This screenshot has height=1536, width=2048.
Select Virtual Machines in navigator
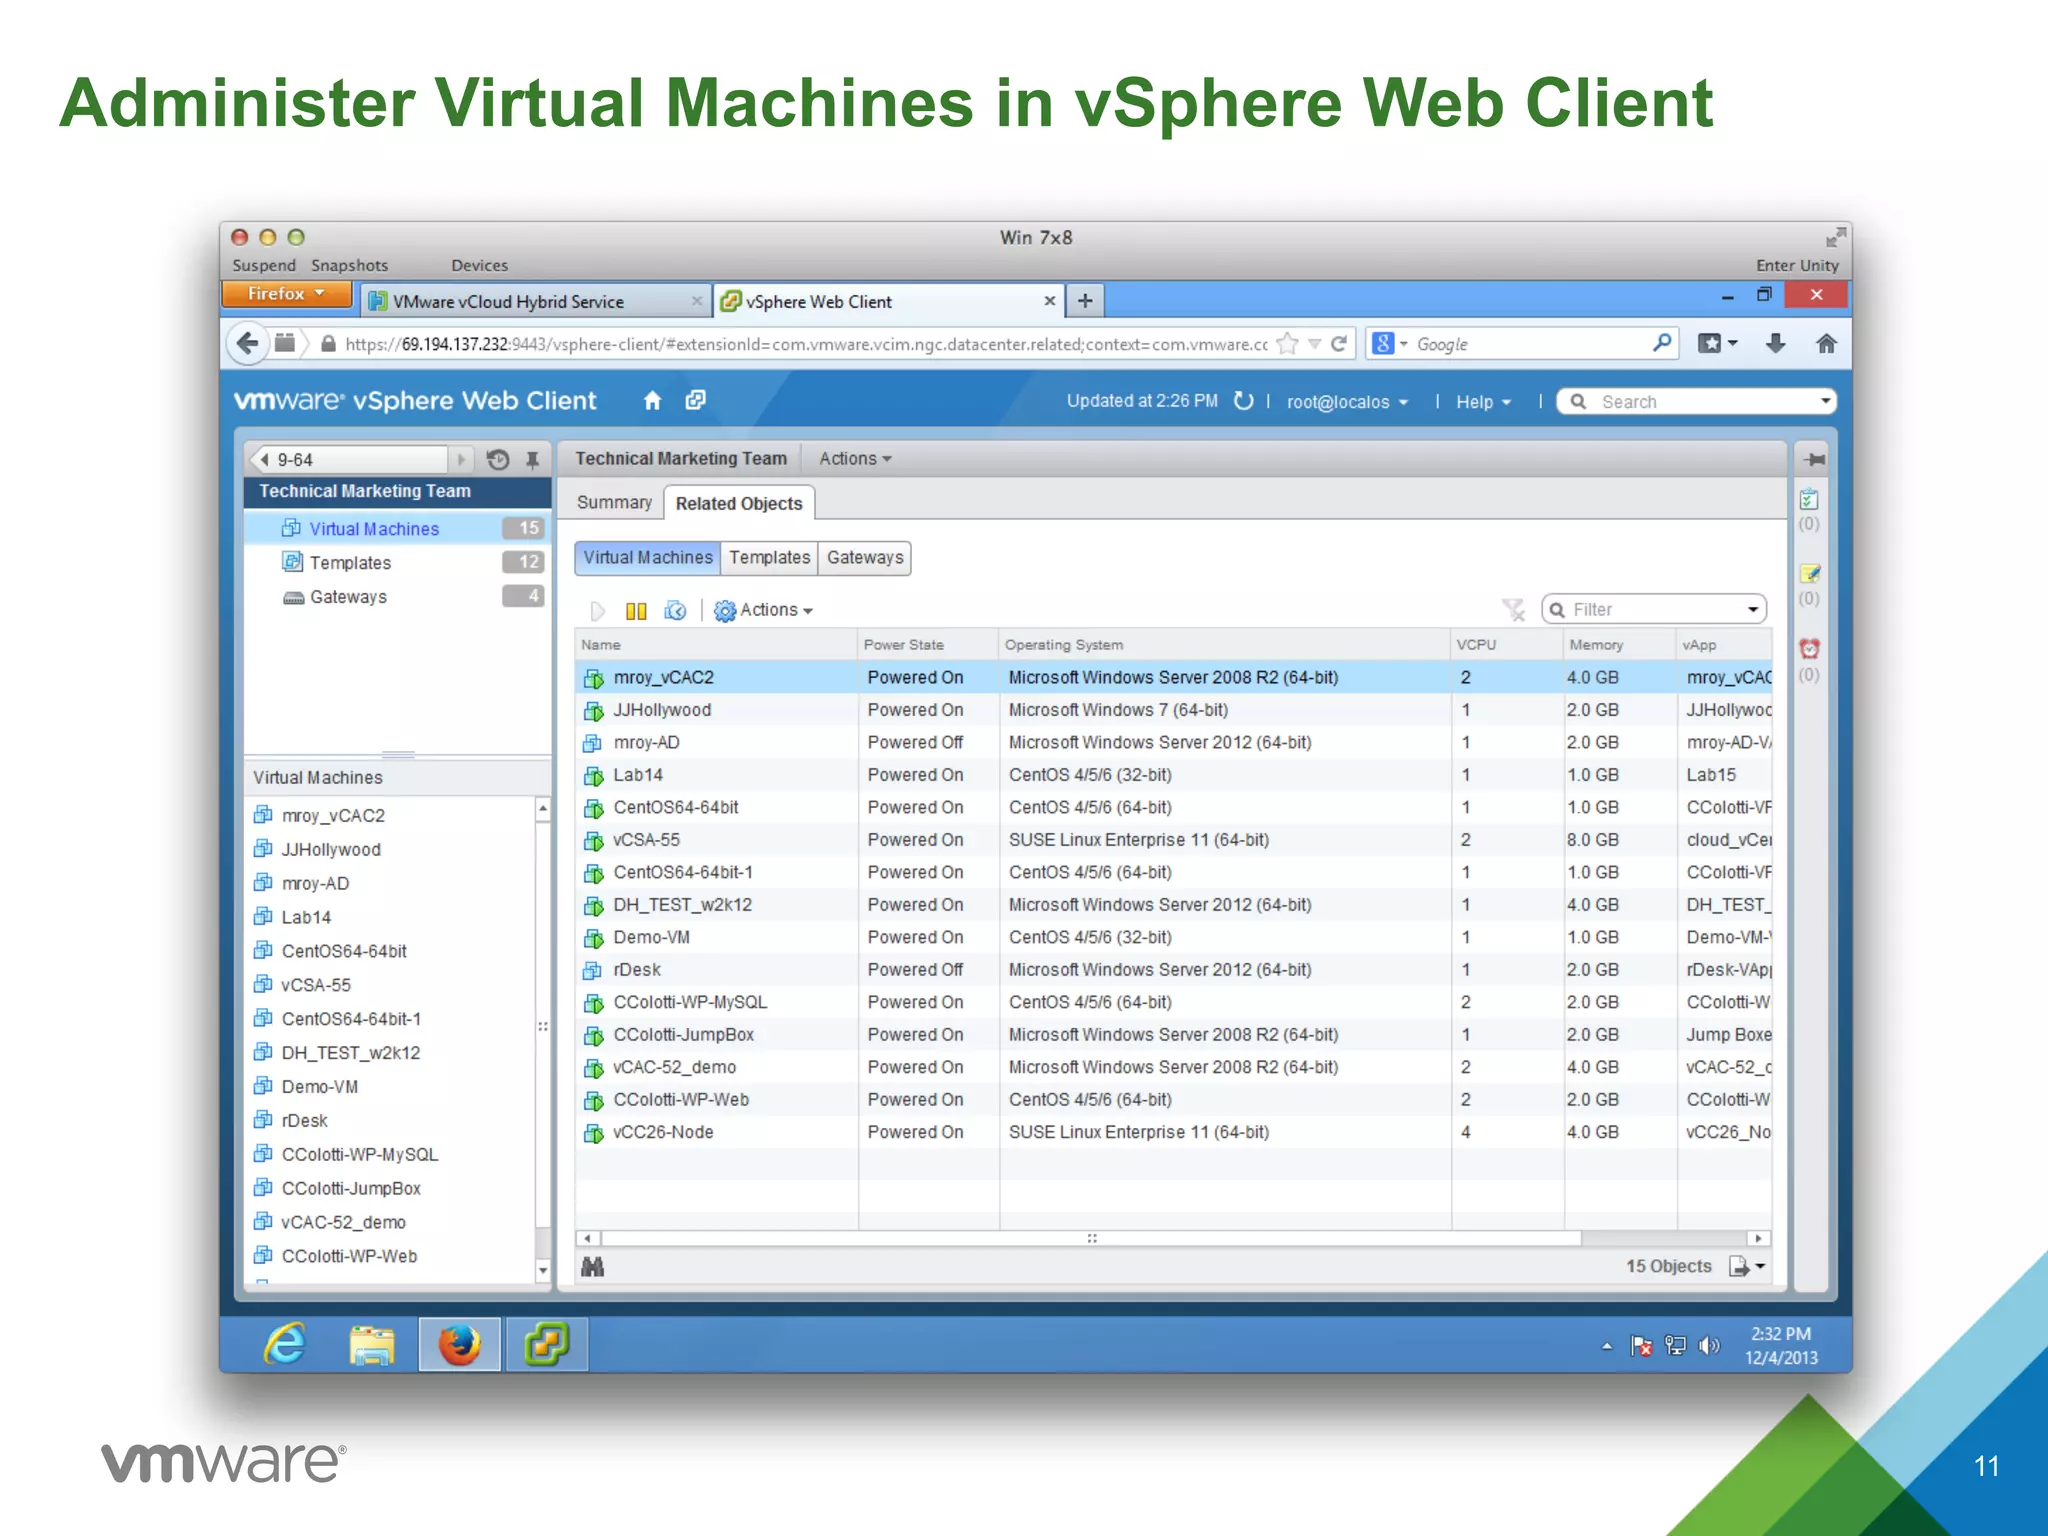397,529
